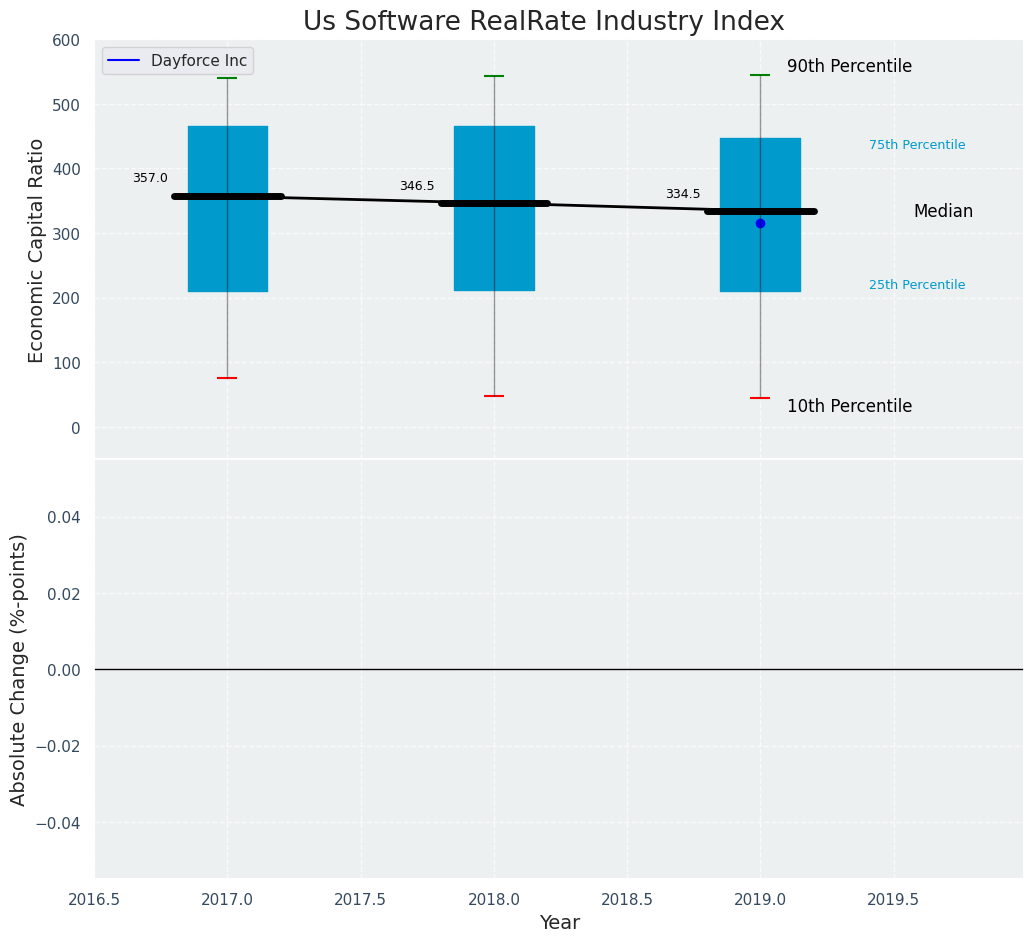Click the green 2017 upper whisker cap
Image resolution: width=1034 pixels, height=942 pixels.
(228, 78)
